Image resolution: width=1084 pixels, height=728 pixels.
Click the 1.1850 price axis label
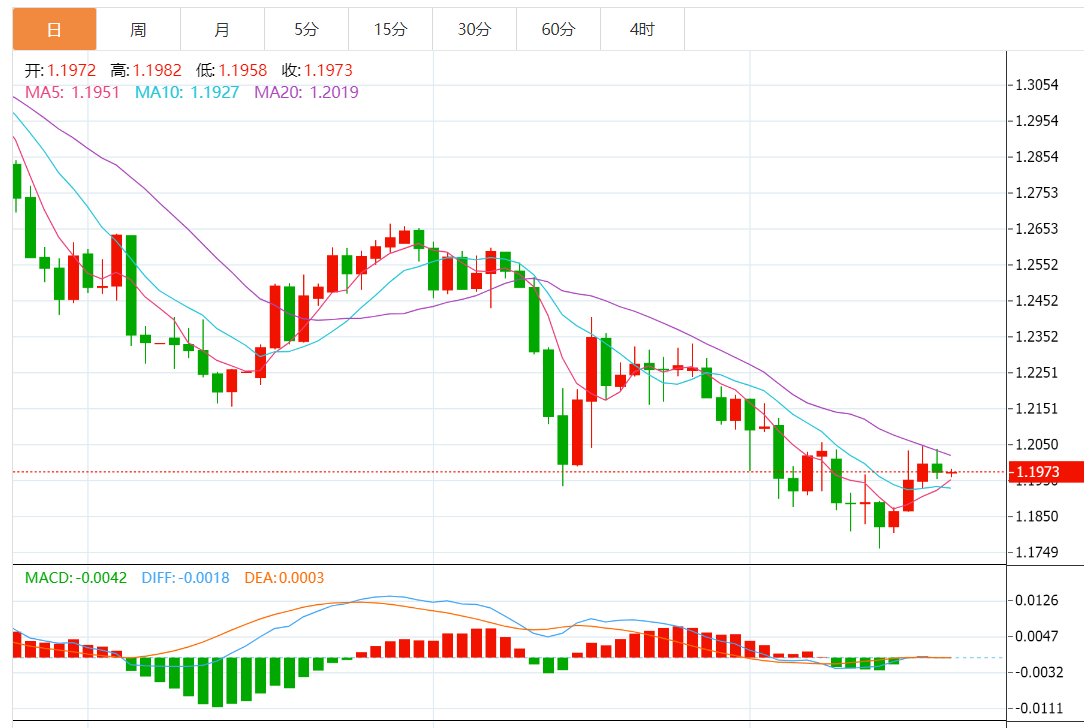[1036, 516]
